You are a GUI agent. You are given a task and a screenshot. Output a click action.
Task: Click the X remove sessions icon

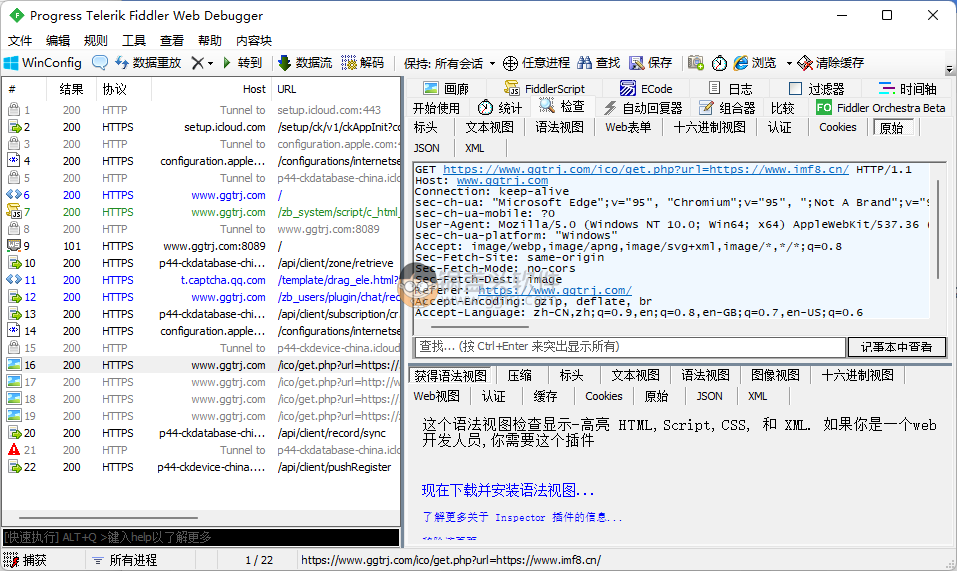[x=197, y=63]
